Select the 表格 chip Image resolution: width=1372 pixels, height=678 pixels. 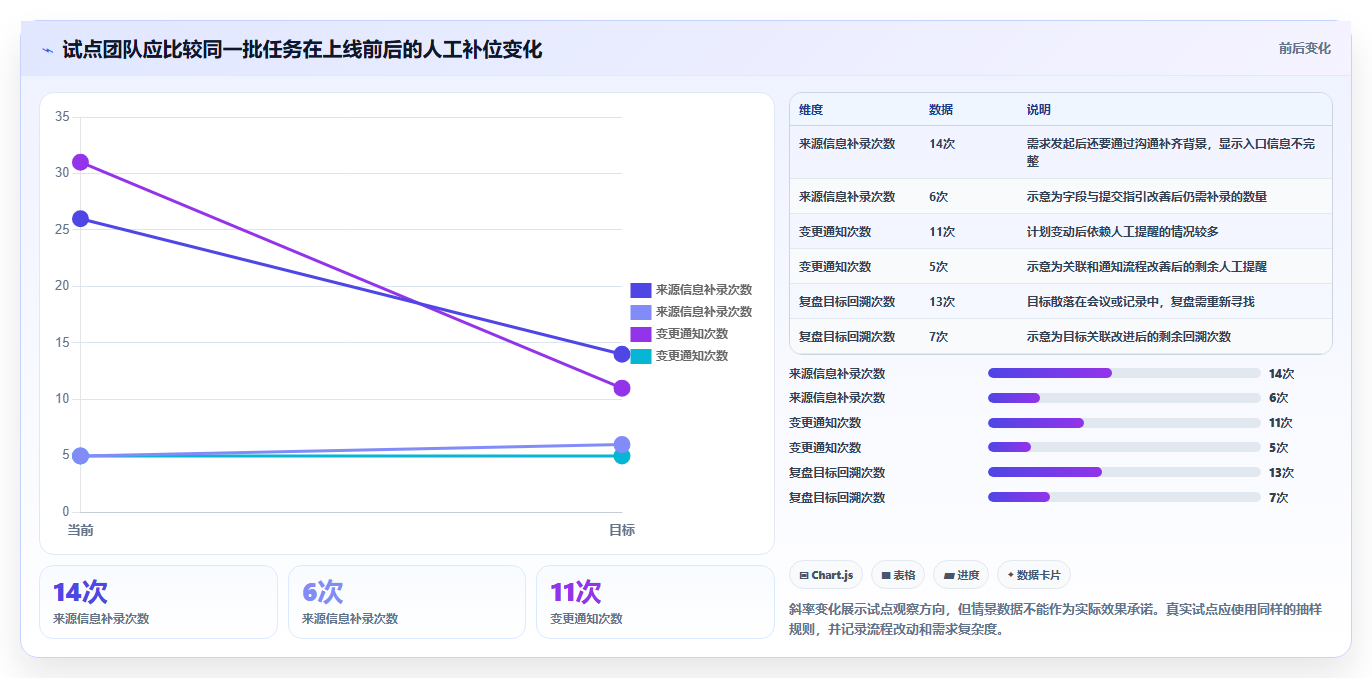pos(898,575)
